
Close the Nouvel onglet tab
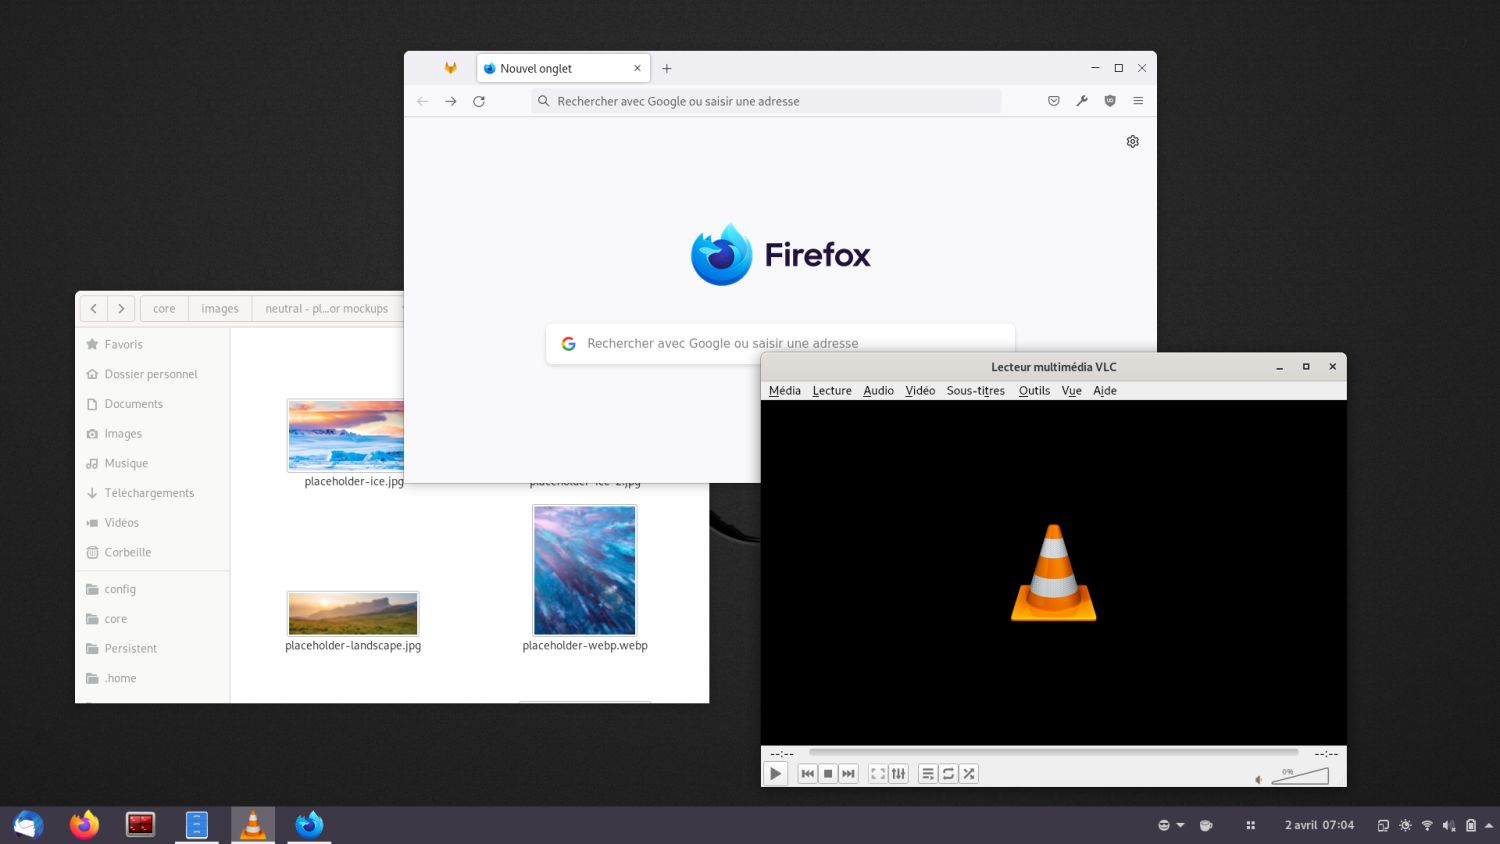pyautogui.click(x=637, y=68)
